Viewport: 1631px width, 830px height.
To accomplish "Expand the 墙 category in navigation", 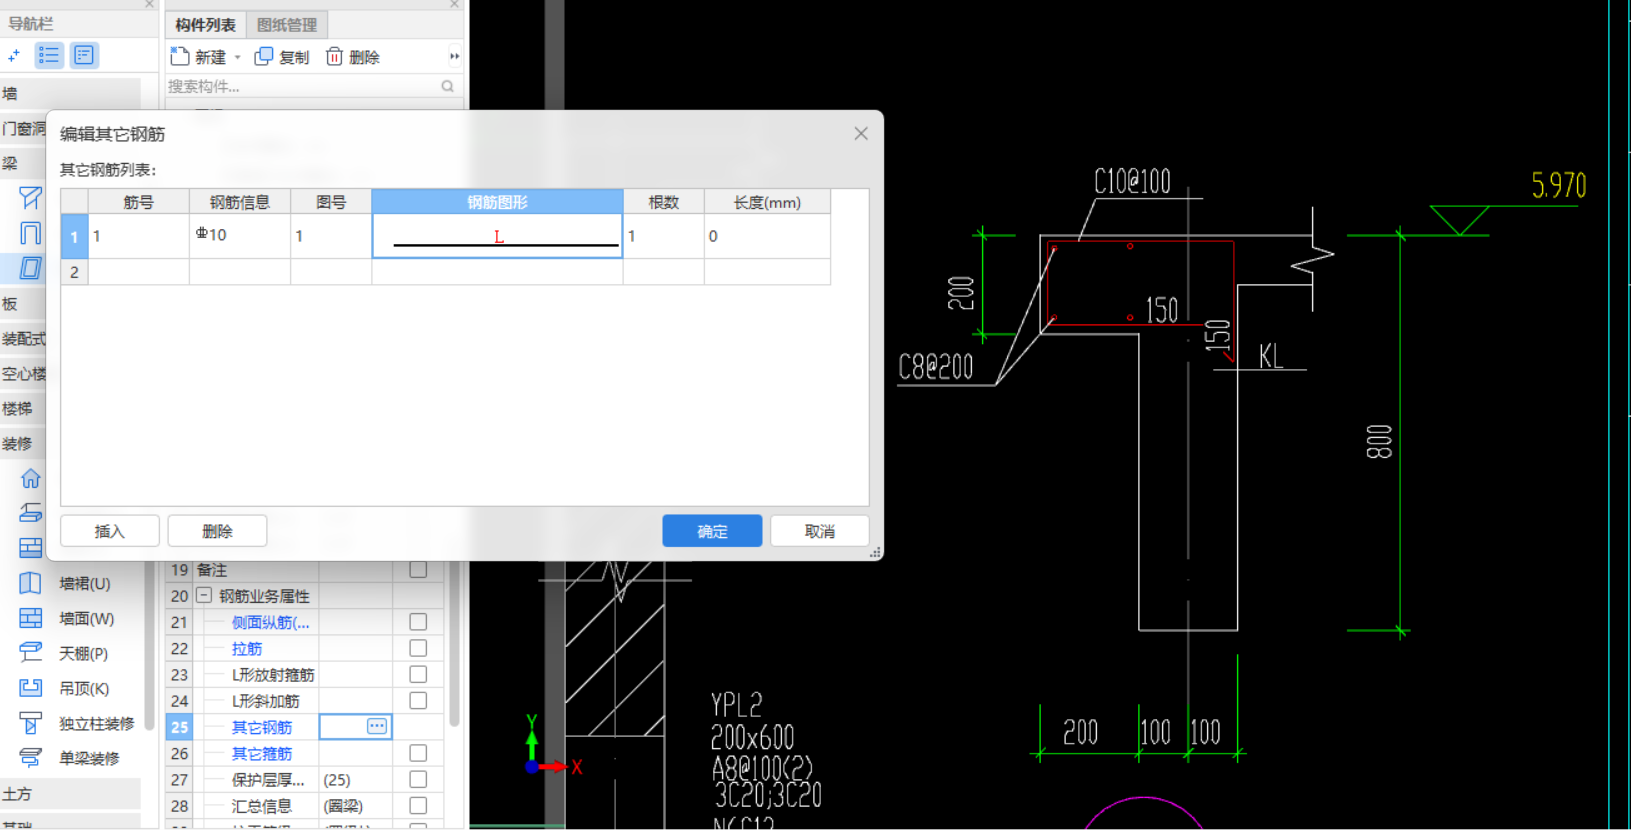I will pos(70,93).
